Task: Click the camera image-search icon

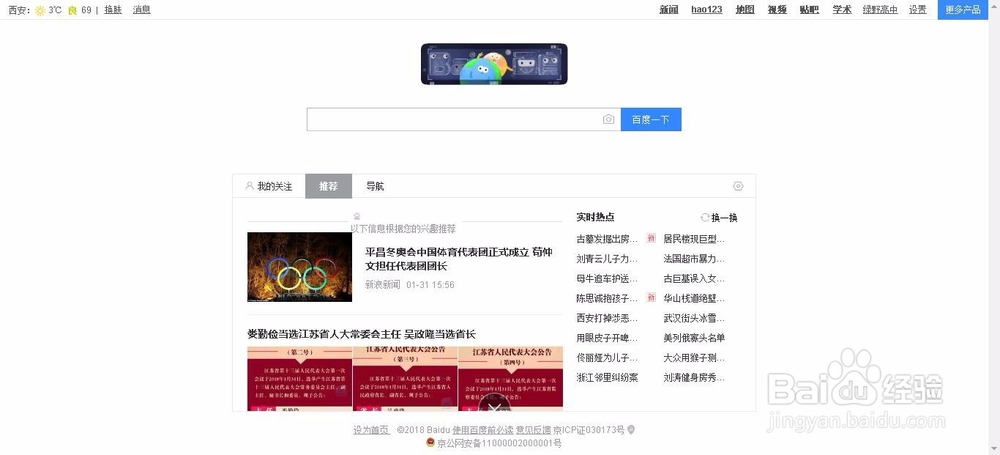Action: point(608,119)
